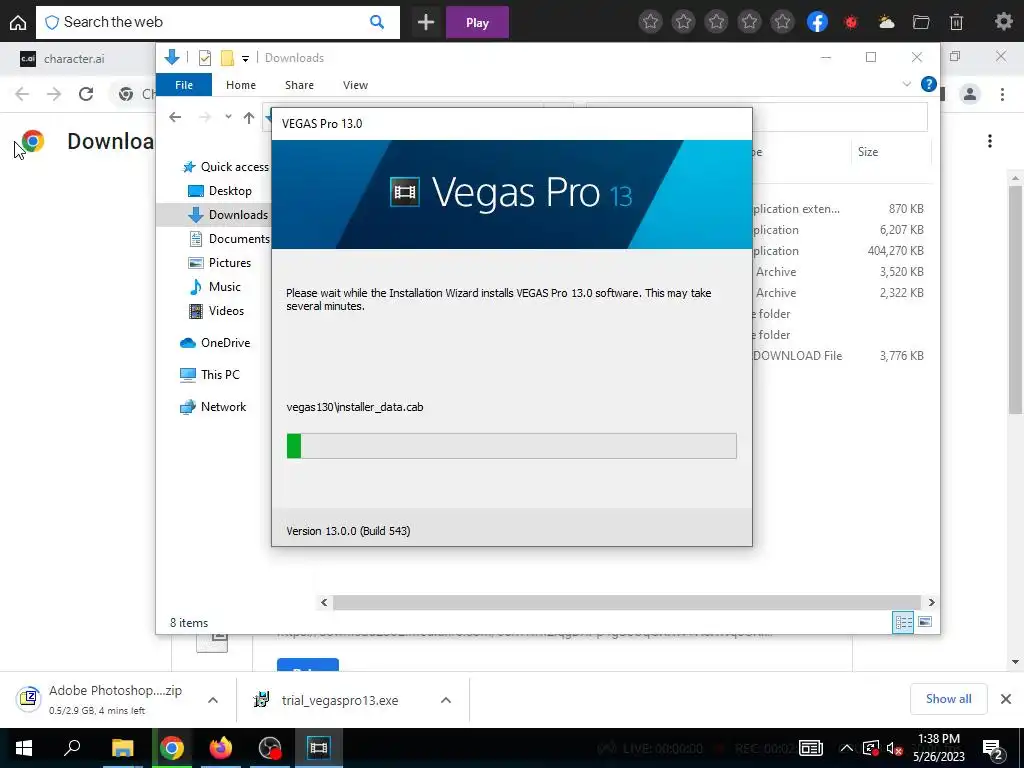
Task: Click the DOWNLOAD File type cell
Action: (797, 356)
